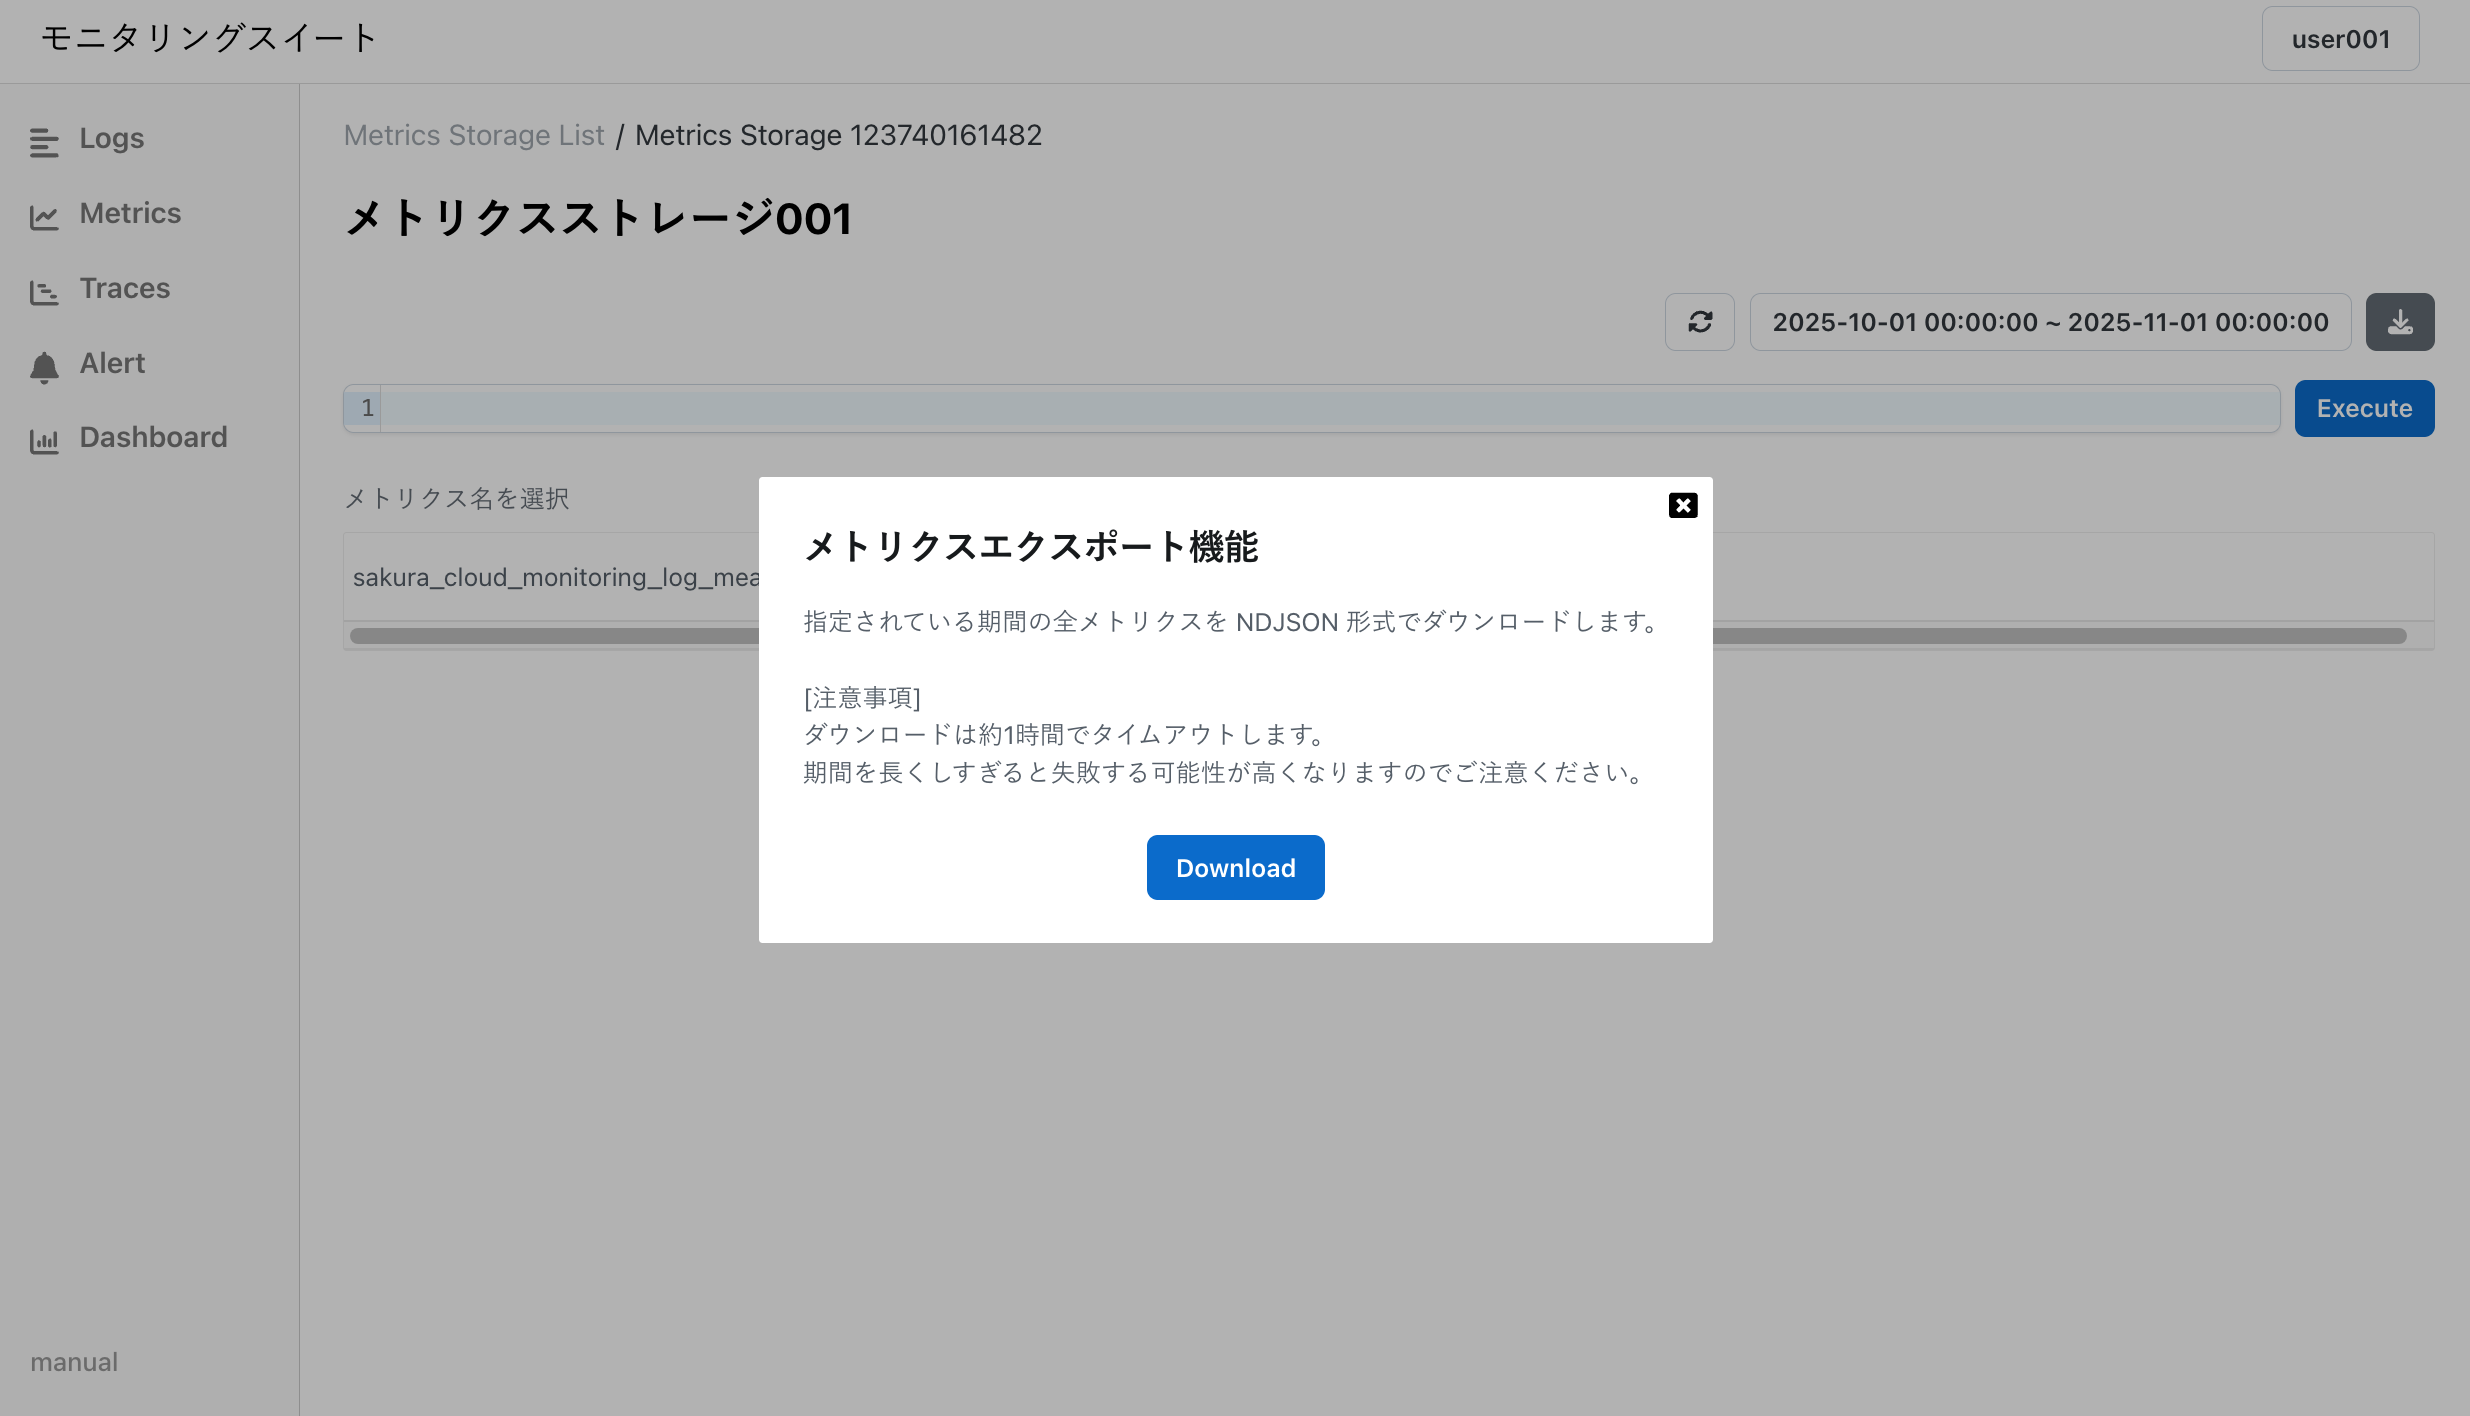
Task: Click the Download button in dialog
Action: (x=1235, y=867)
